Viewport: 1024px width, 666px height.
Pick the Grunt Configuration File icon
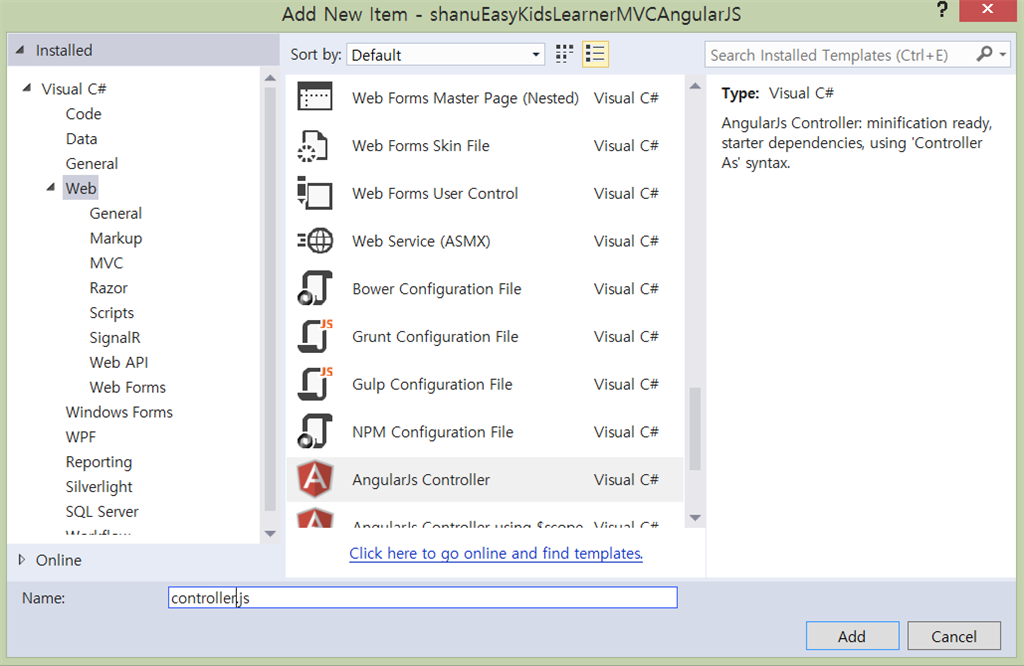tap(315, 337)
